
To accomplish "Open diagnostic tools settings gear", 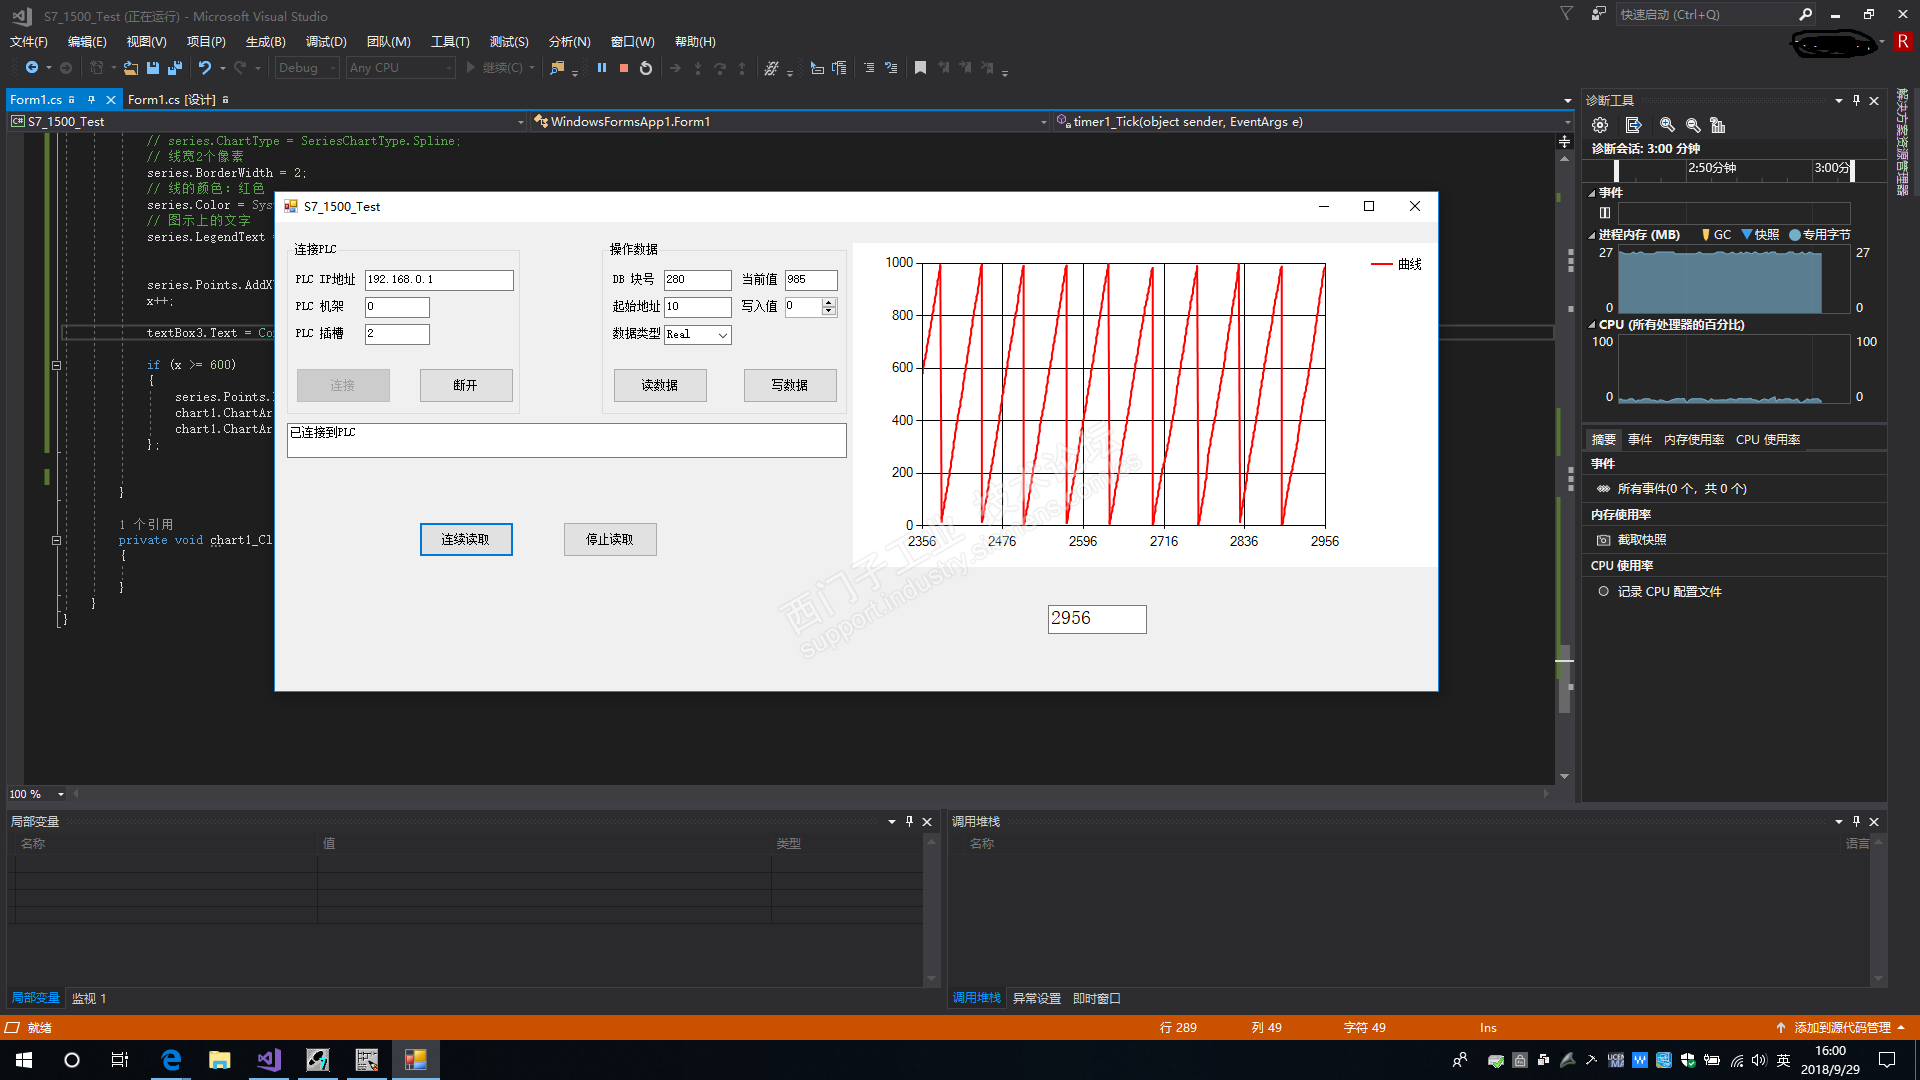I will pyautogui.click(x=1600, y=125).
